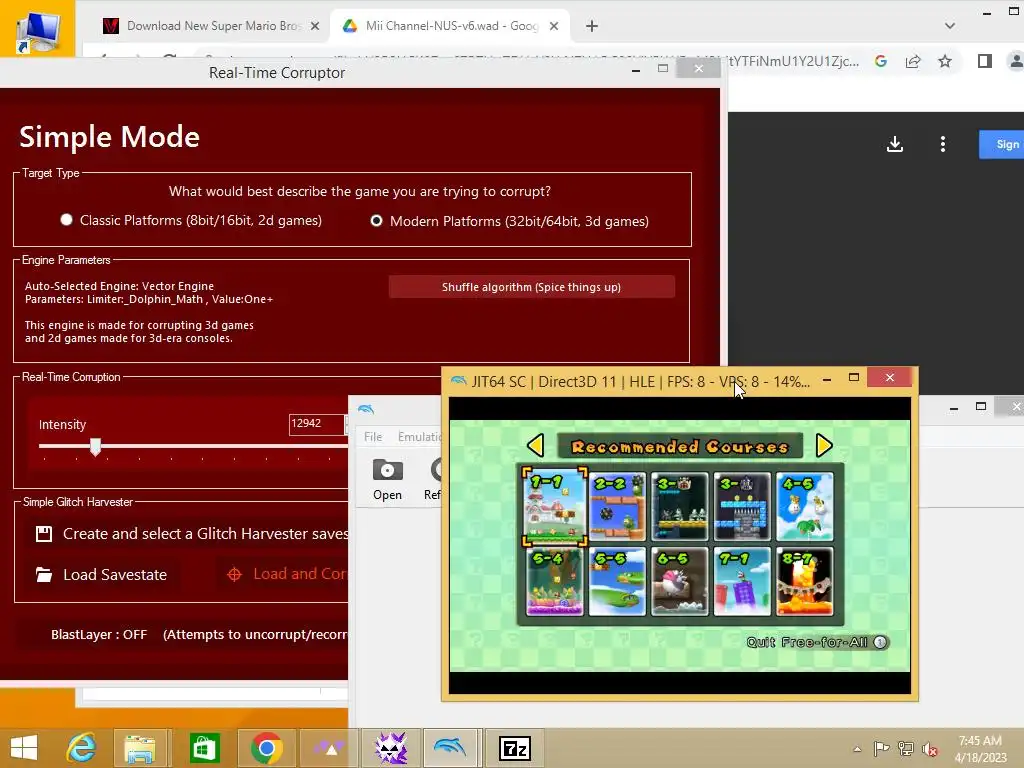Click the Real-Time Corruptor taskbar icon
The image size is (1024, 768).
tap(391, 748)
